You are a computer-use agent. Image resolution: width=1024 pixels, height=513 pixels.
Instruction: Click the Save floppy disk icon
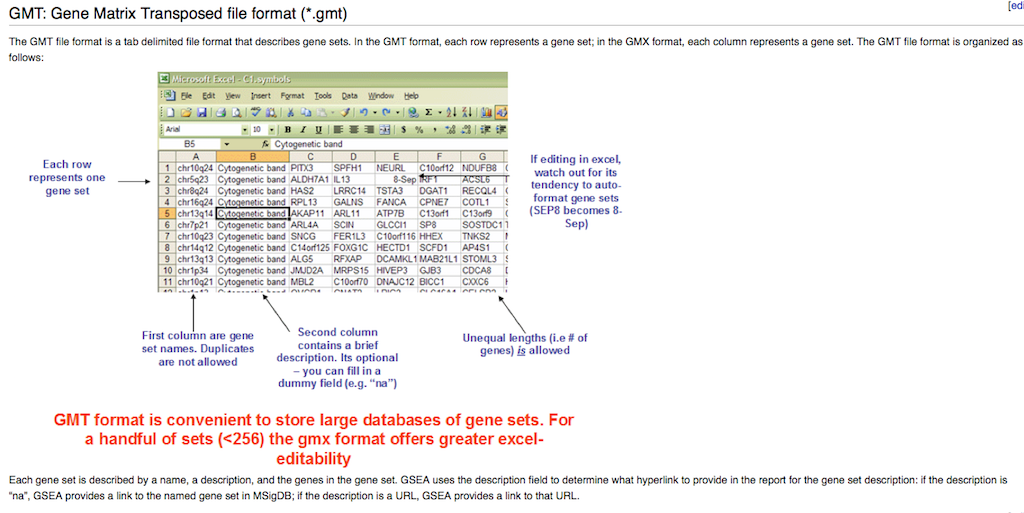click(x=201, y=113)
